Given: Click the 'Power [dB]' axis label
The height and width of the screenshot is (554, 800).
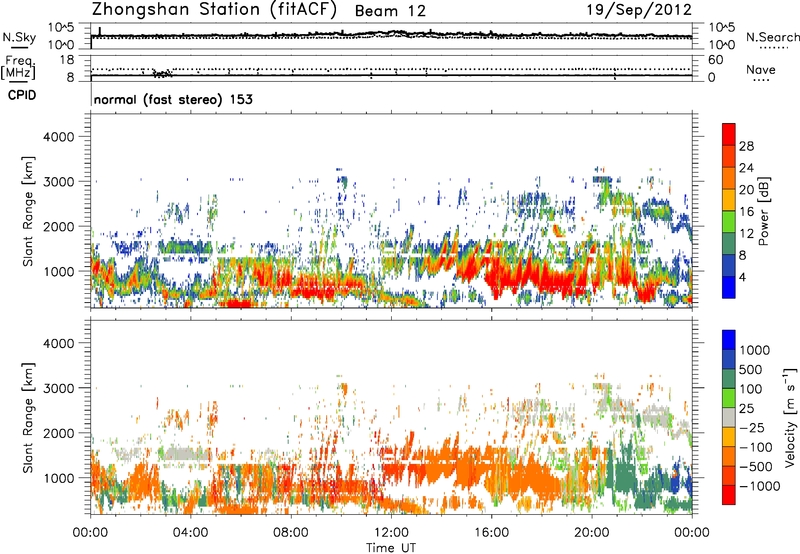Looking at the screenshot, I should click(x=763, y=211).
